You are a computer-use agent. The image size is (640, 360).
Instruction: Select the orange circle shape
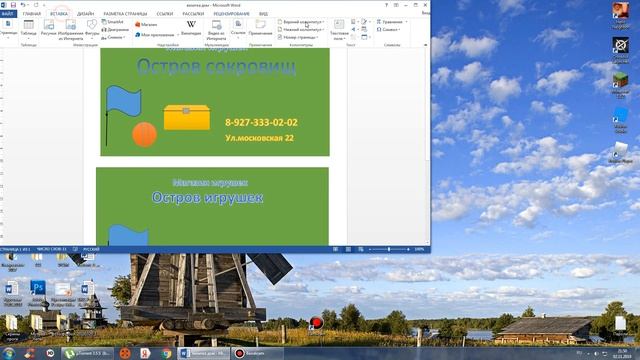[144, 134]
